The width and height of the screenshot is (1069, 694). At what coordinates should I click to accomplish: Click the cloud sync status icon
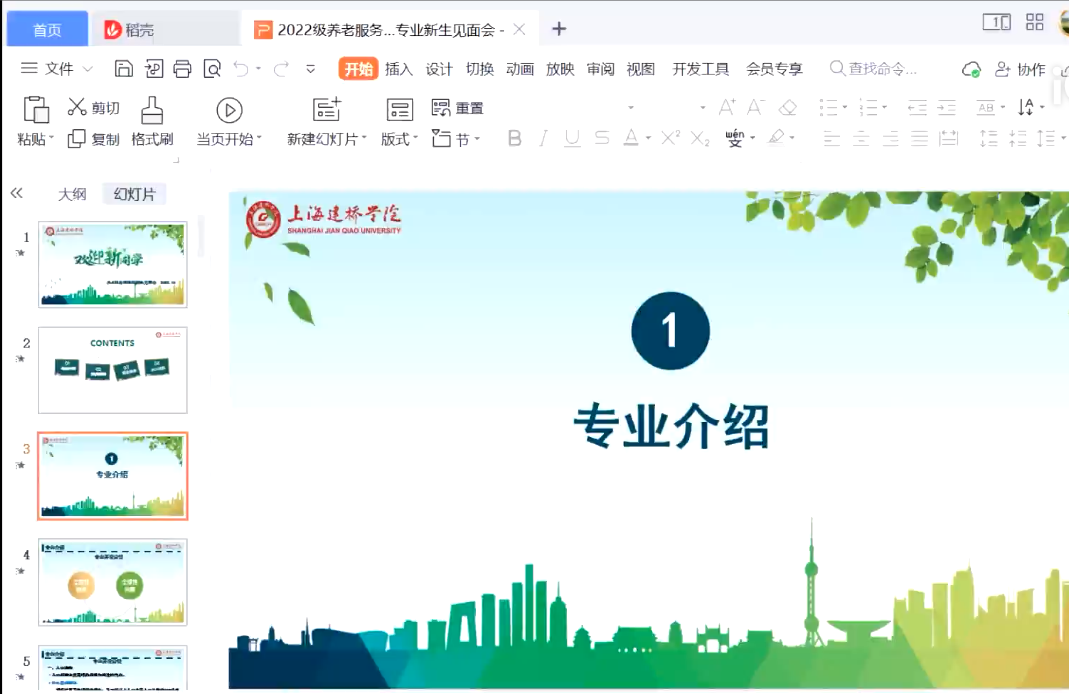coord(971,69)
